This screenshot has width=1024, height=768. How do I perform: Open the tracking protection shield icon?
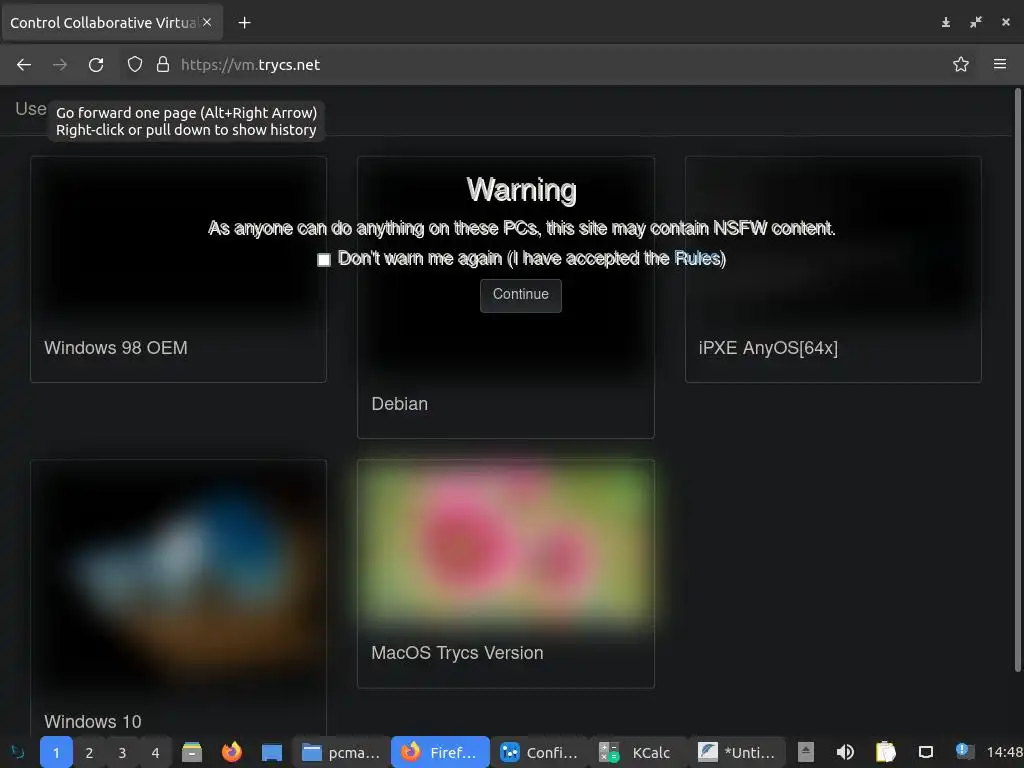pyautogui.click(x=135, y=64)
